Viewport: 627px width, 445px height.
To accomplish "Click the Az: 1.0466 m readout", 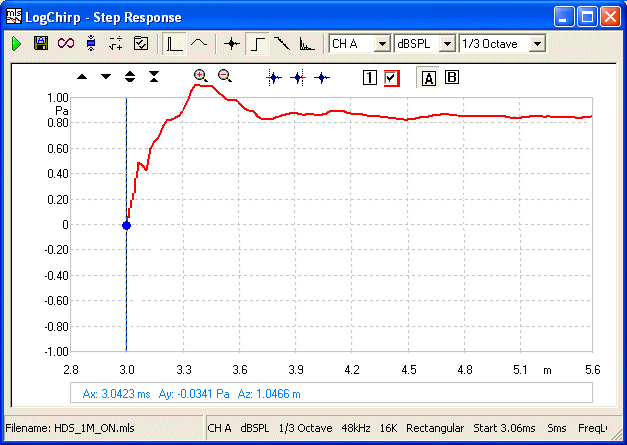I will (269, 394).
